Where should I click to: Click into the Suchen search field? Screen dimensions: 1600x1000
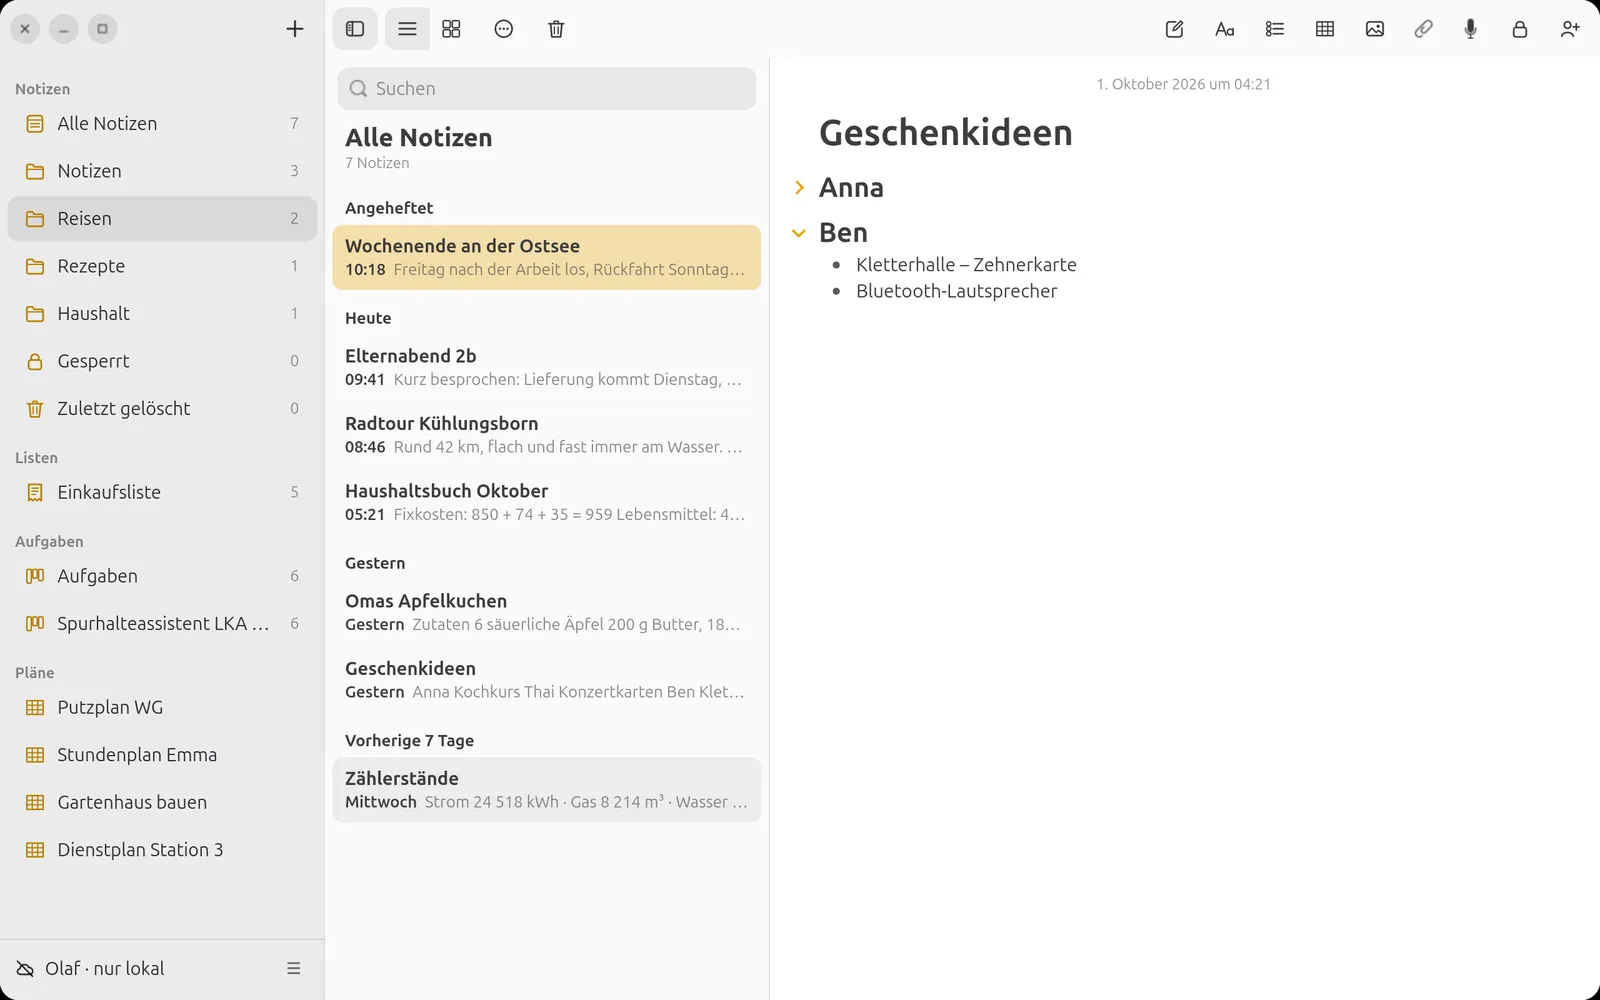coord(547,88)
